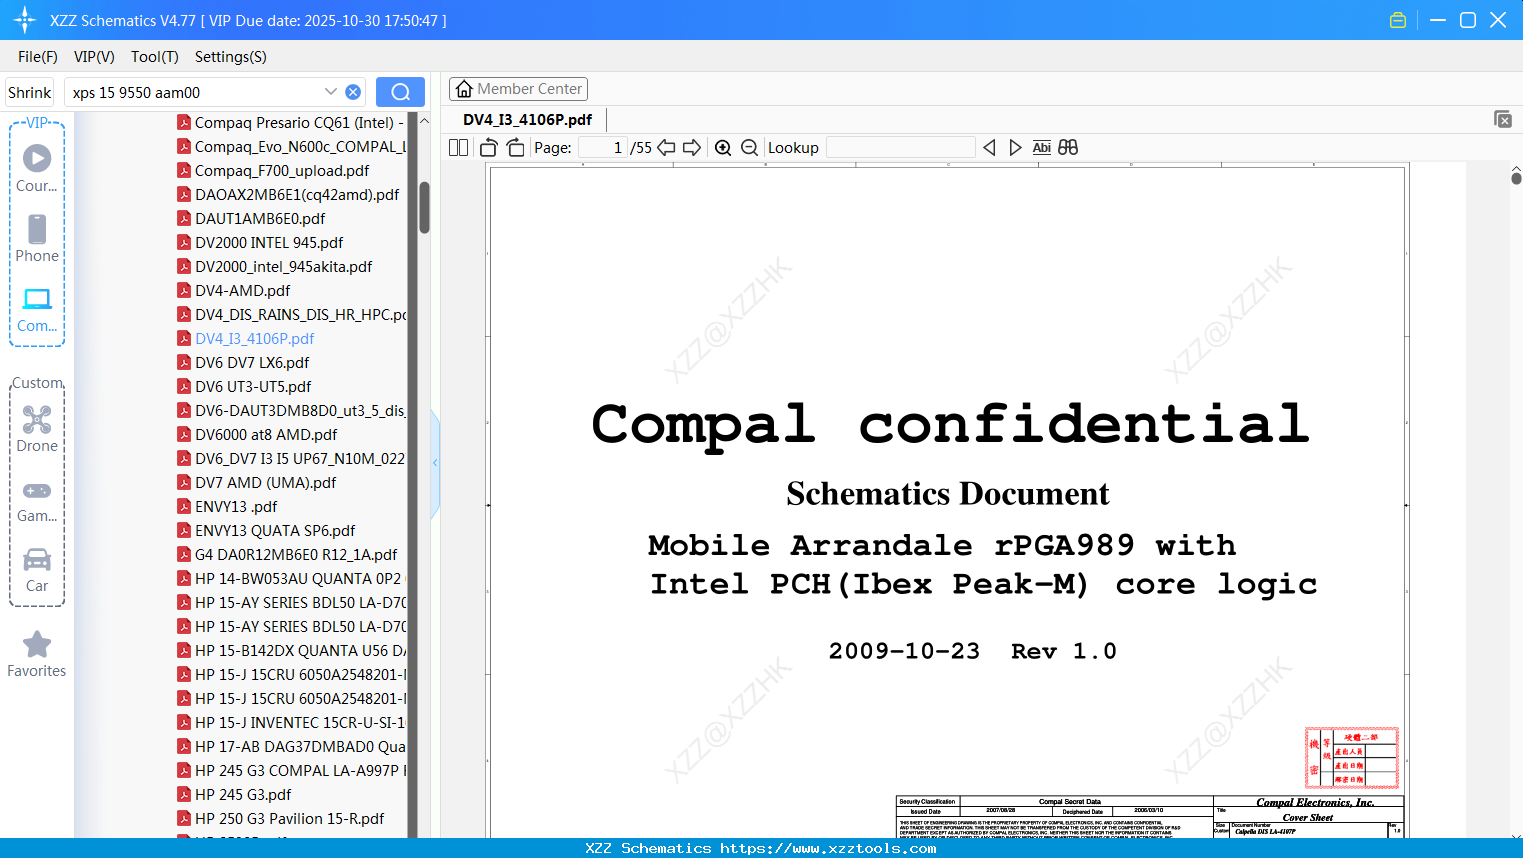Open Favorites star icon

(x=37, y=644)
